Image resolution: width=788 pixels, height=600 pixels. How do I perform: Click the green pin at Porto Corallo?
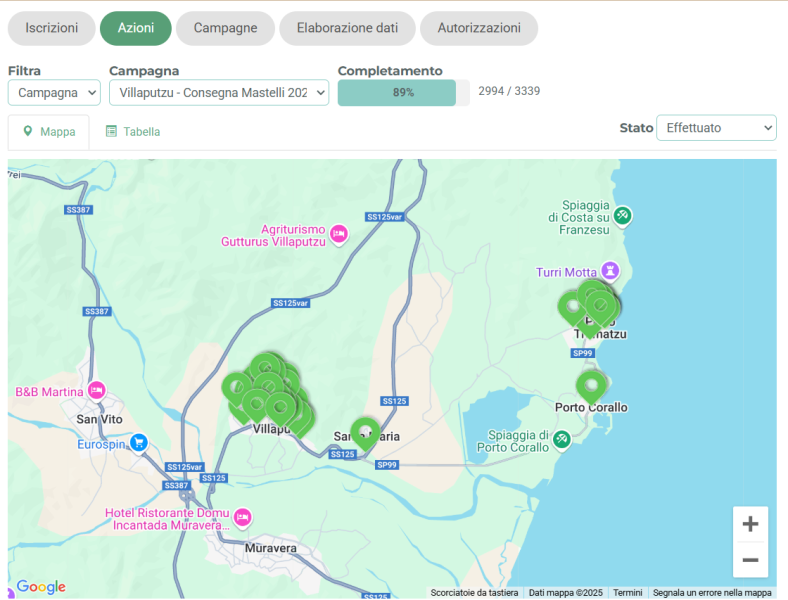click(591, 385)
